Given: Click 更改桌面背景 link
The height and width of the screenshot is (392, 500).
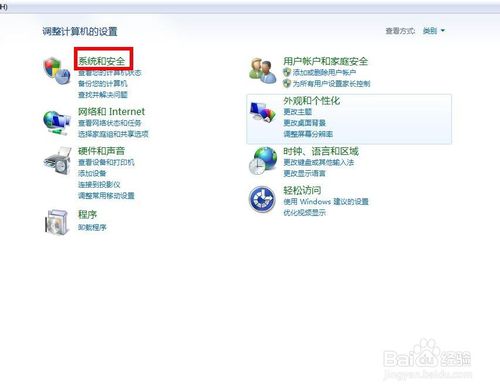Looking at the screenshot, I should [304, 123].
